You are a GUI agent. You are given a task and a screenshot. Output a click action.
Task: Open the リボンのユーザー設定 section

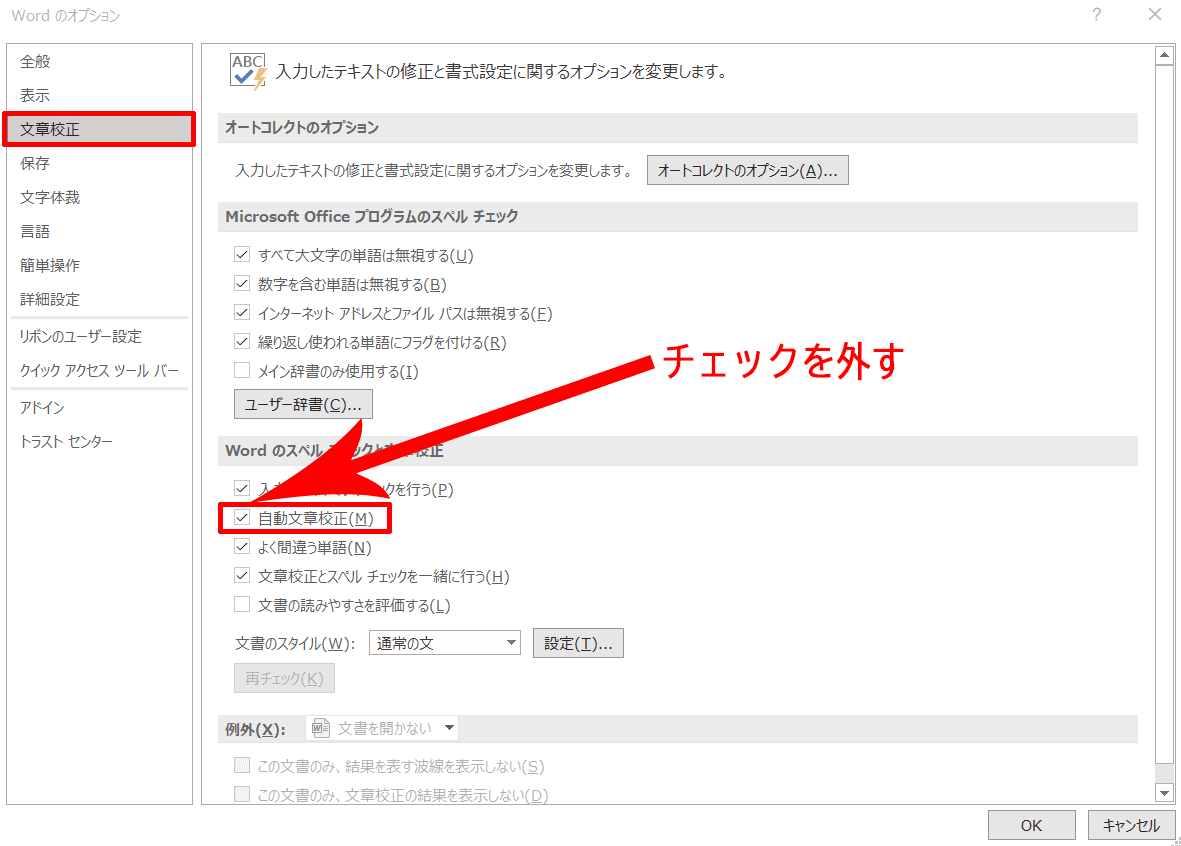click(81, 337)
